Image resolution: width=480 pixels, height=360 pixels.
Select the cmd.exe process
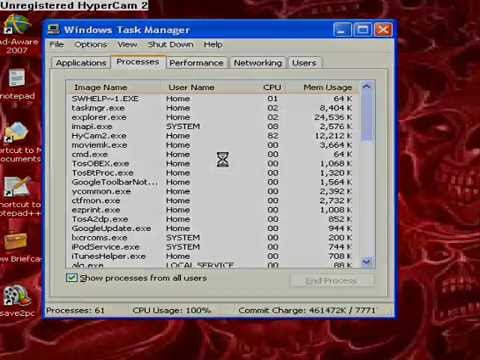coord(212,154)
